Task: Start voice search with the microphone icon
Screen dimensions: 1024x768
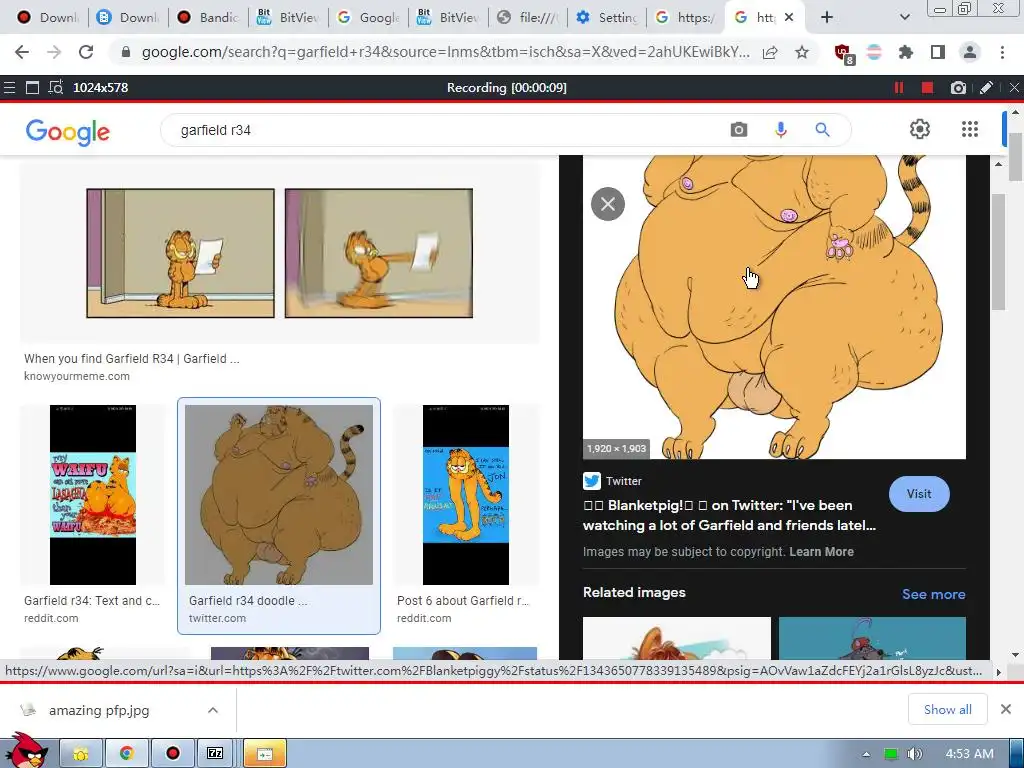Action: [780, 130]
